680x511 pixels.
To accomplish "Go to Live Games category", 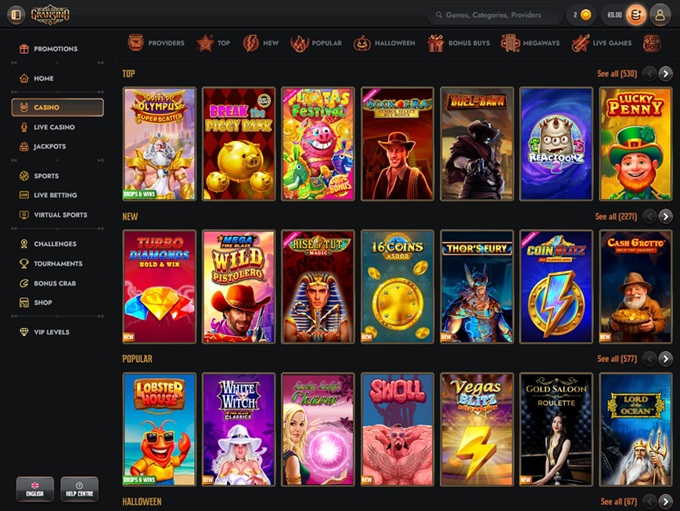I will [x=602, y=43].
